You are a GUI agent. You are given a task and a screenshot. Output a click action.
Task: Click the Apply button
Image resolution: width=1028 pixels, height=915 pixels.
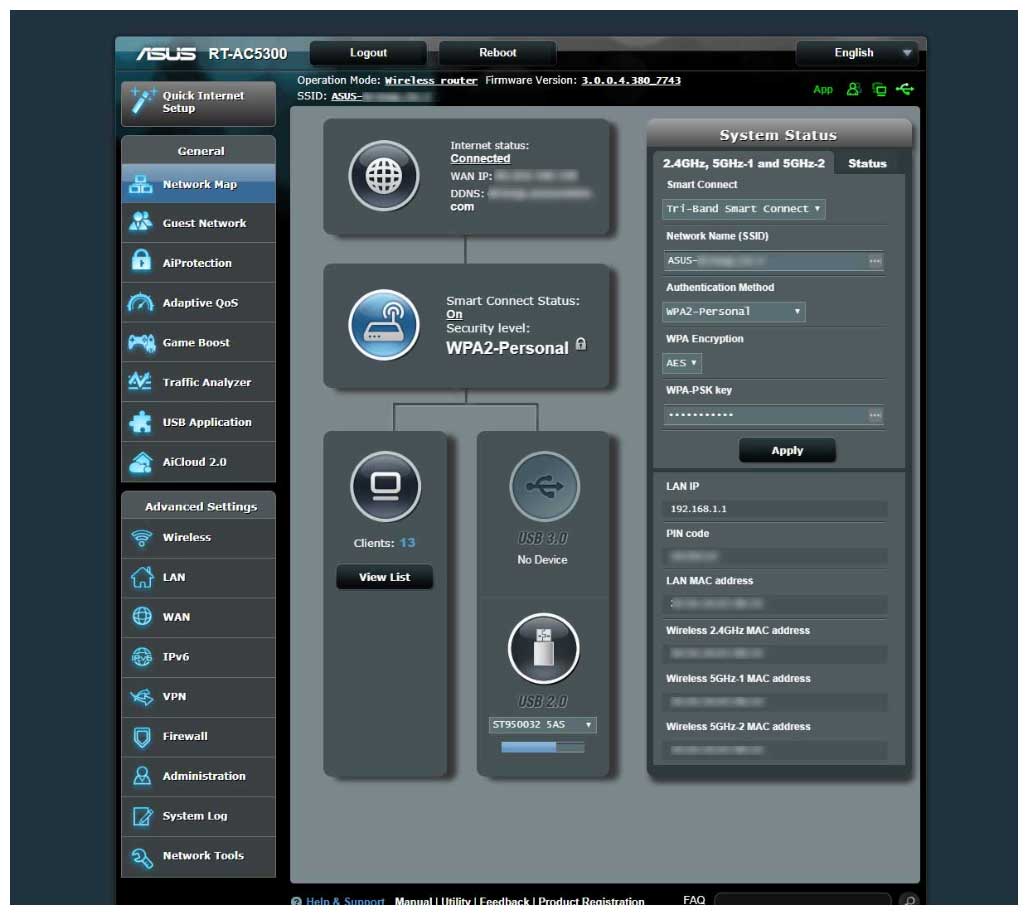(x=787, y=450)
